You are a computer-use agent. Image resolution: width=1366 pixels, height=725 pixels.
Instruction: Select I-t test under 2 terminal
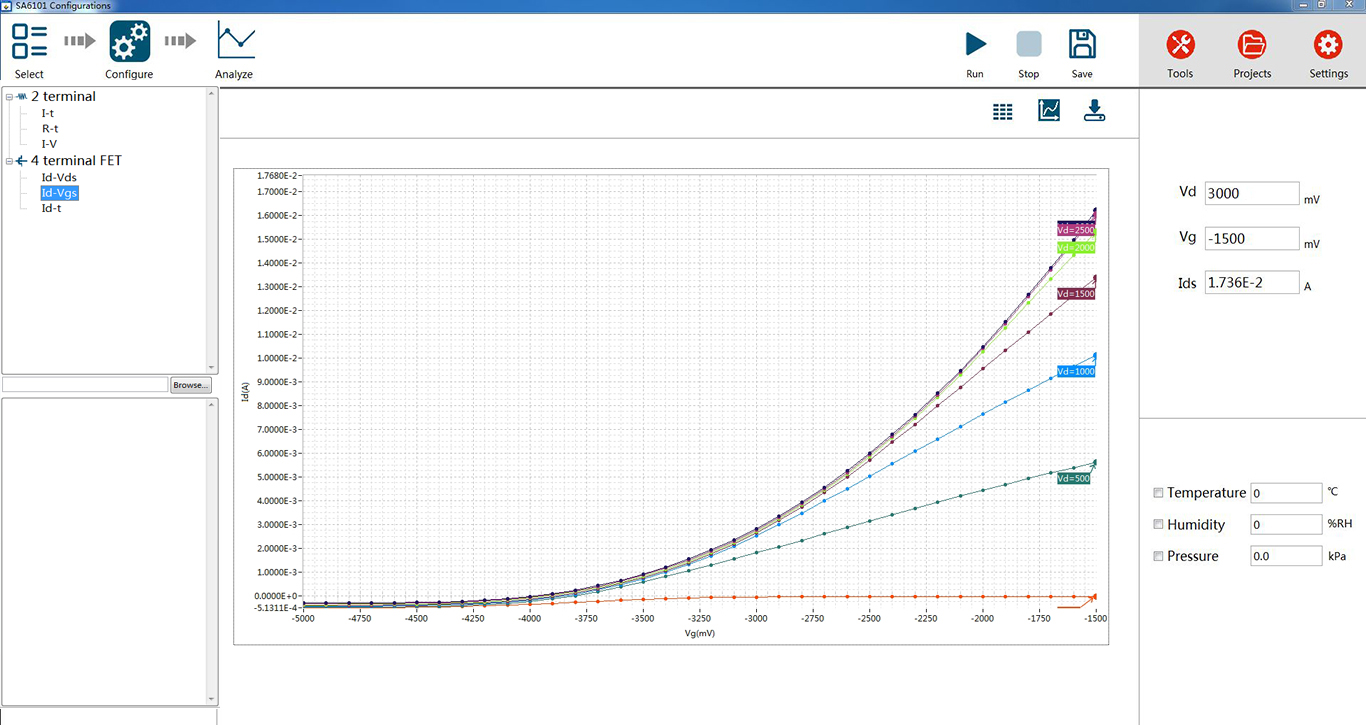[x=48, y=113]
